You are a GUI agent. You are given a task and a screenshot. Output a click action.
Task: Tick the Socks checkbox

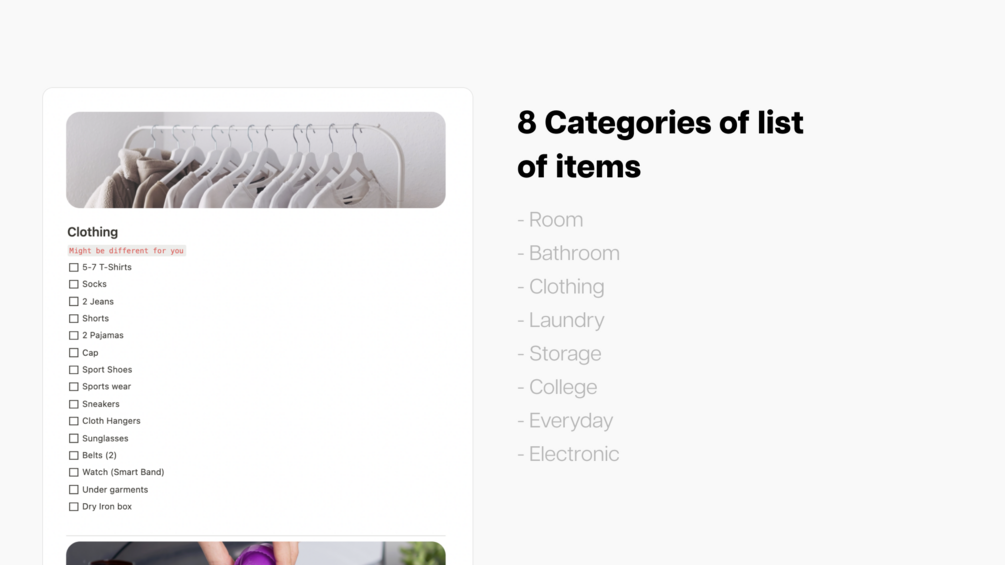pos(74,284)
